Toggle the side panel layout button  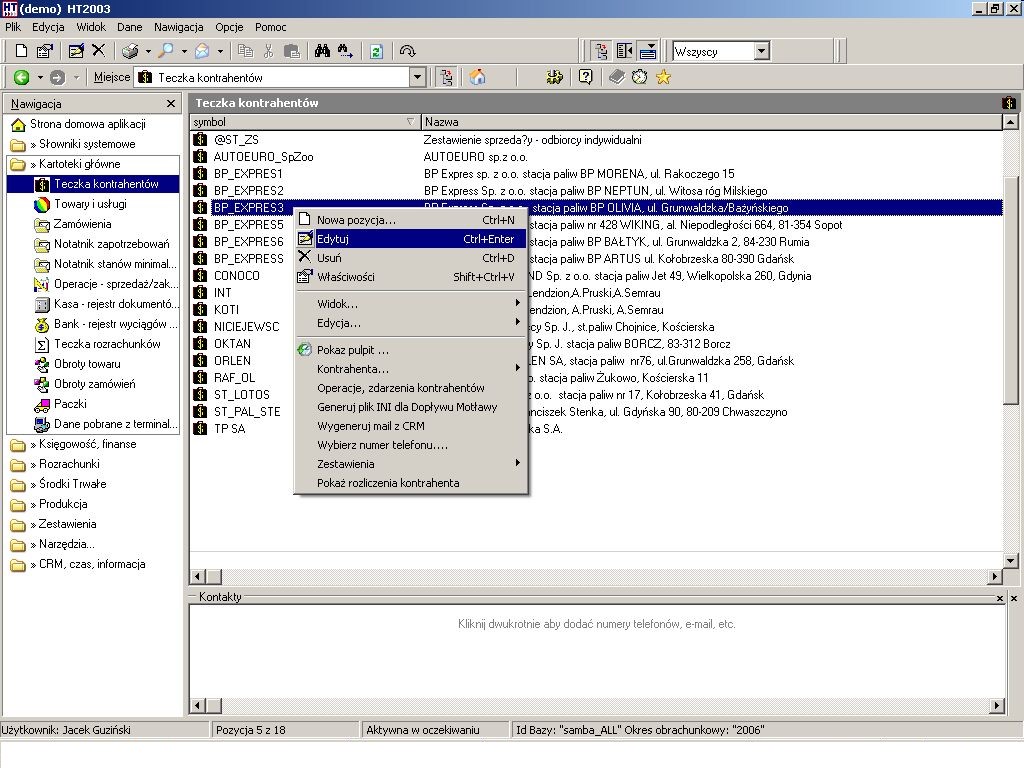click(x=624, y=51)
